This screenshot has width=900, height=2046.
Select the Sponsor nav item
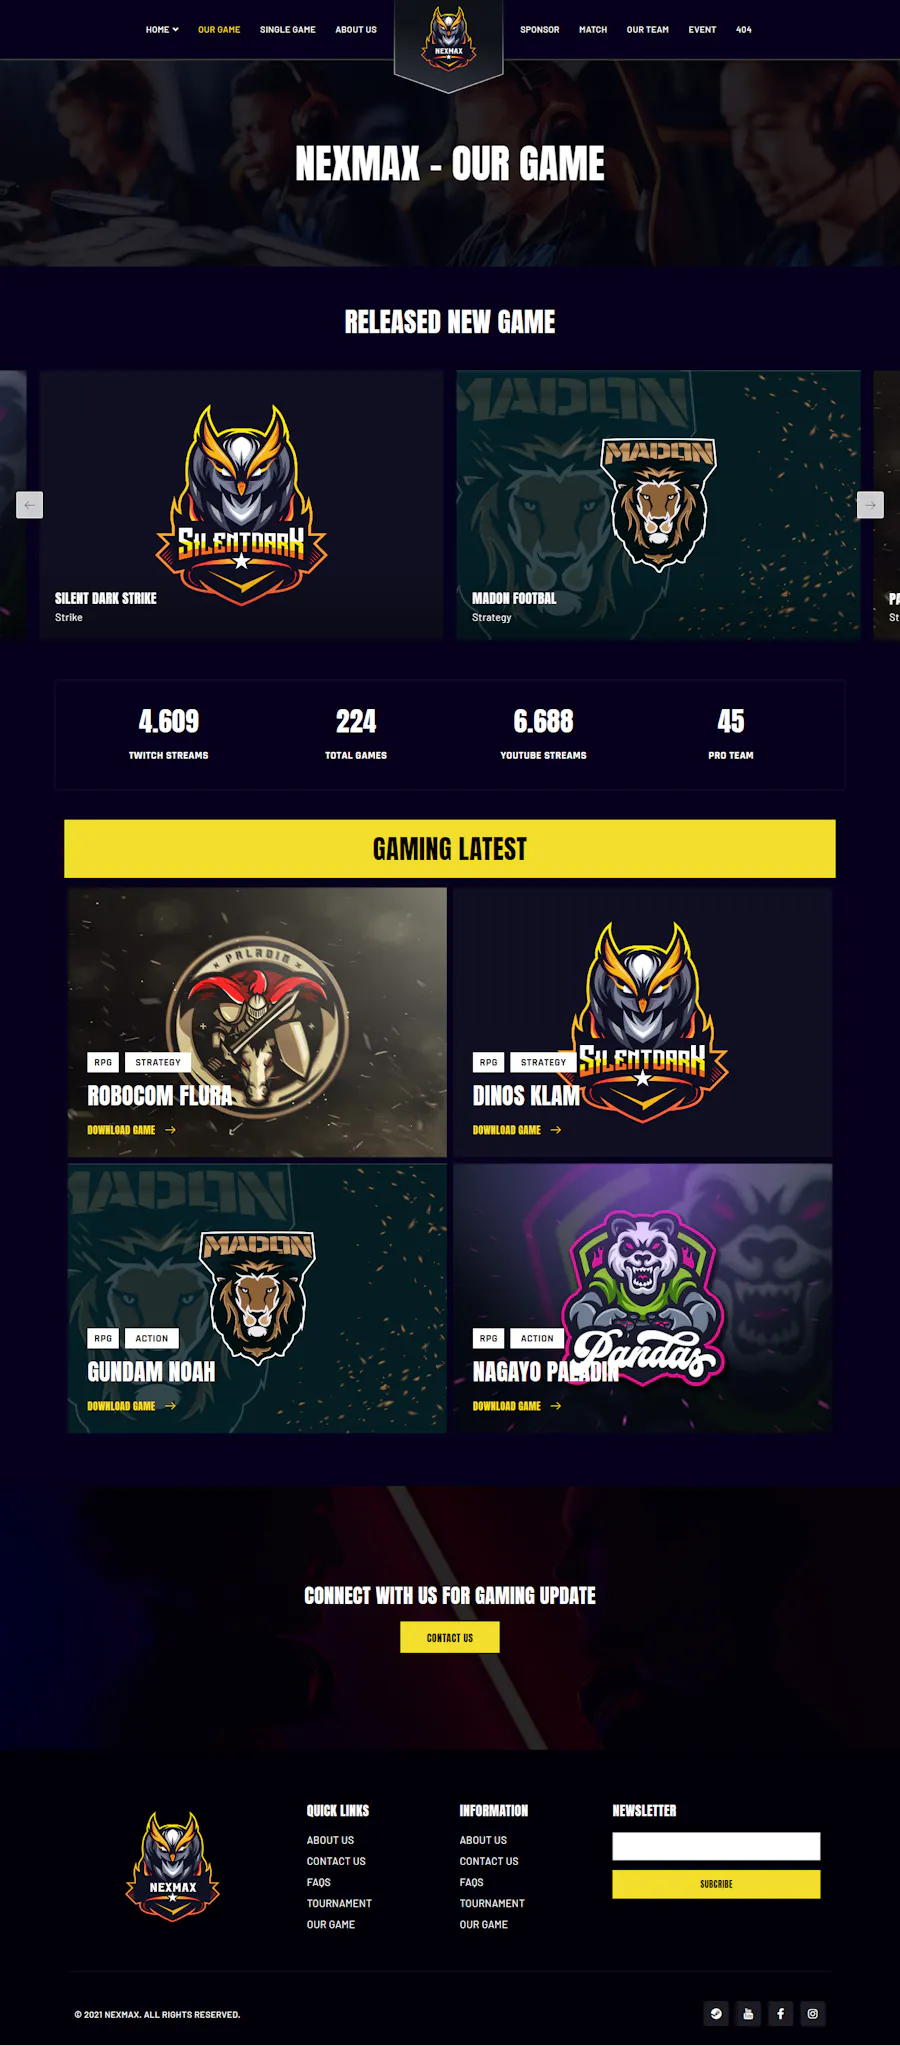pos(540,30)
